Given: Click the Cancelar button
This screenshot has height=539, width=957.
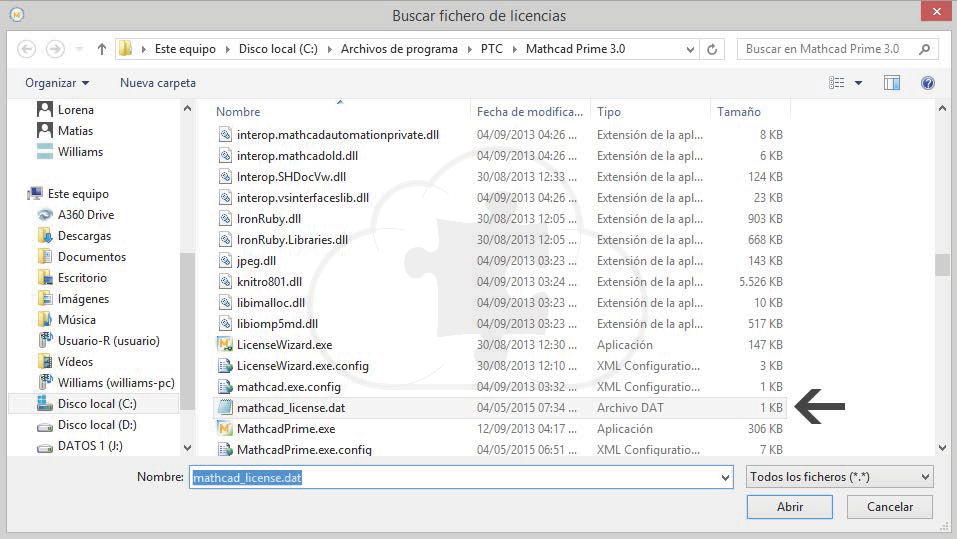Looking at the screenshot, I should point(890,507).
